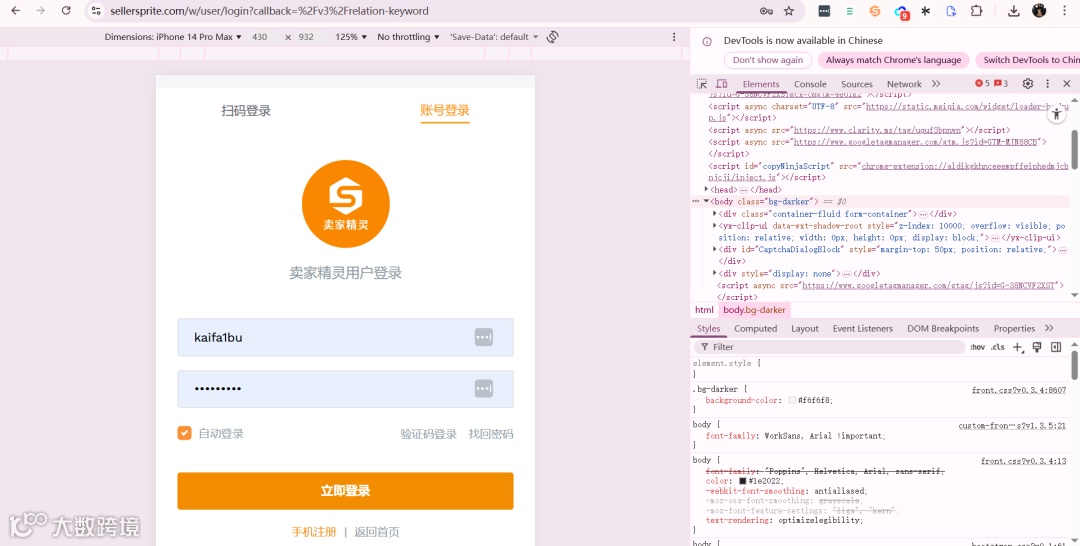Image resolution: width=1080 pixels, height=546 pixels.
Task: Open the blue document extension icon
Action: pos(951,11)
